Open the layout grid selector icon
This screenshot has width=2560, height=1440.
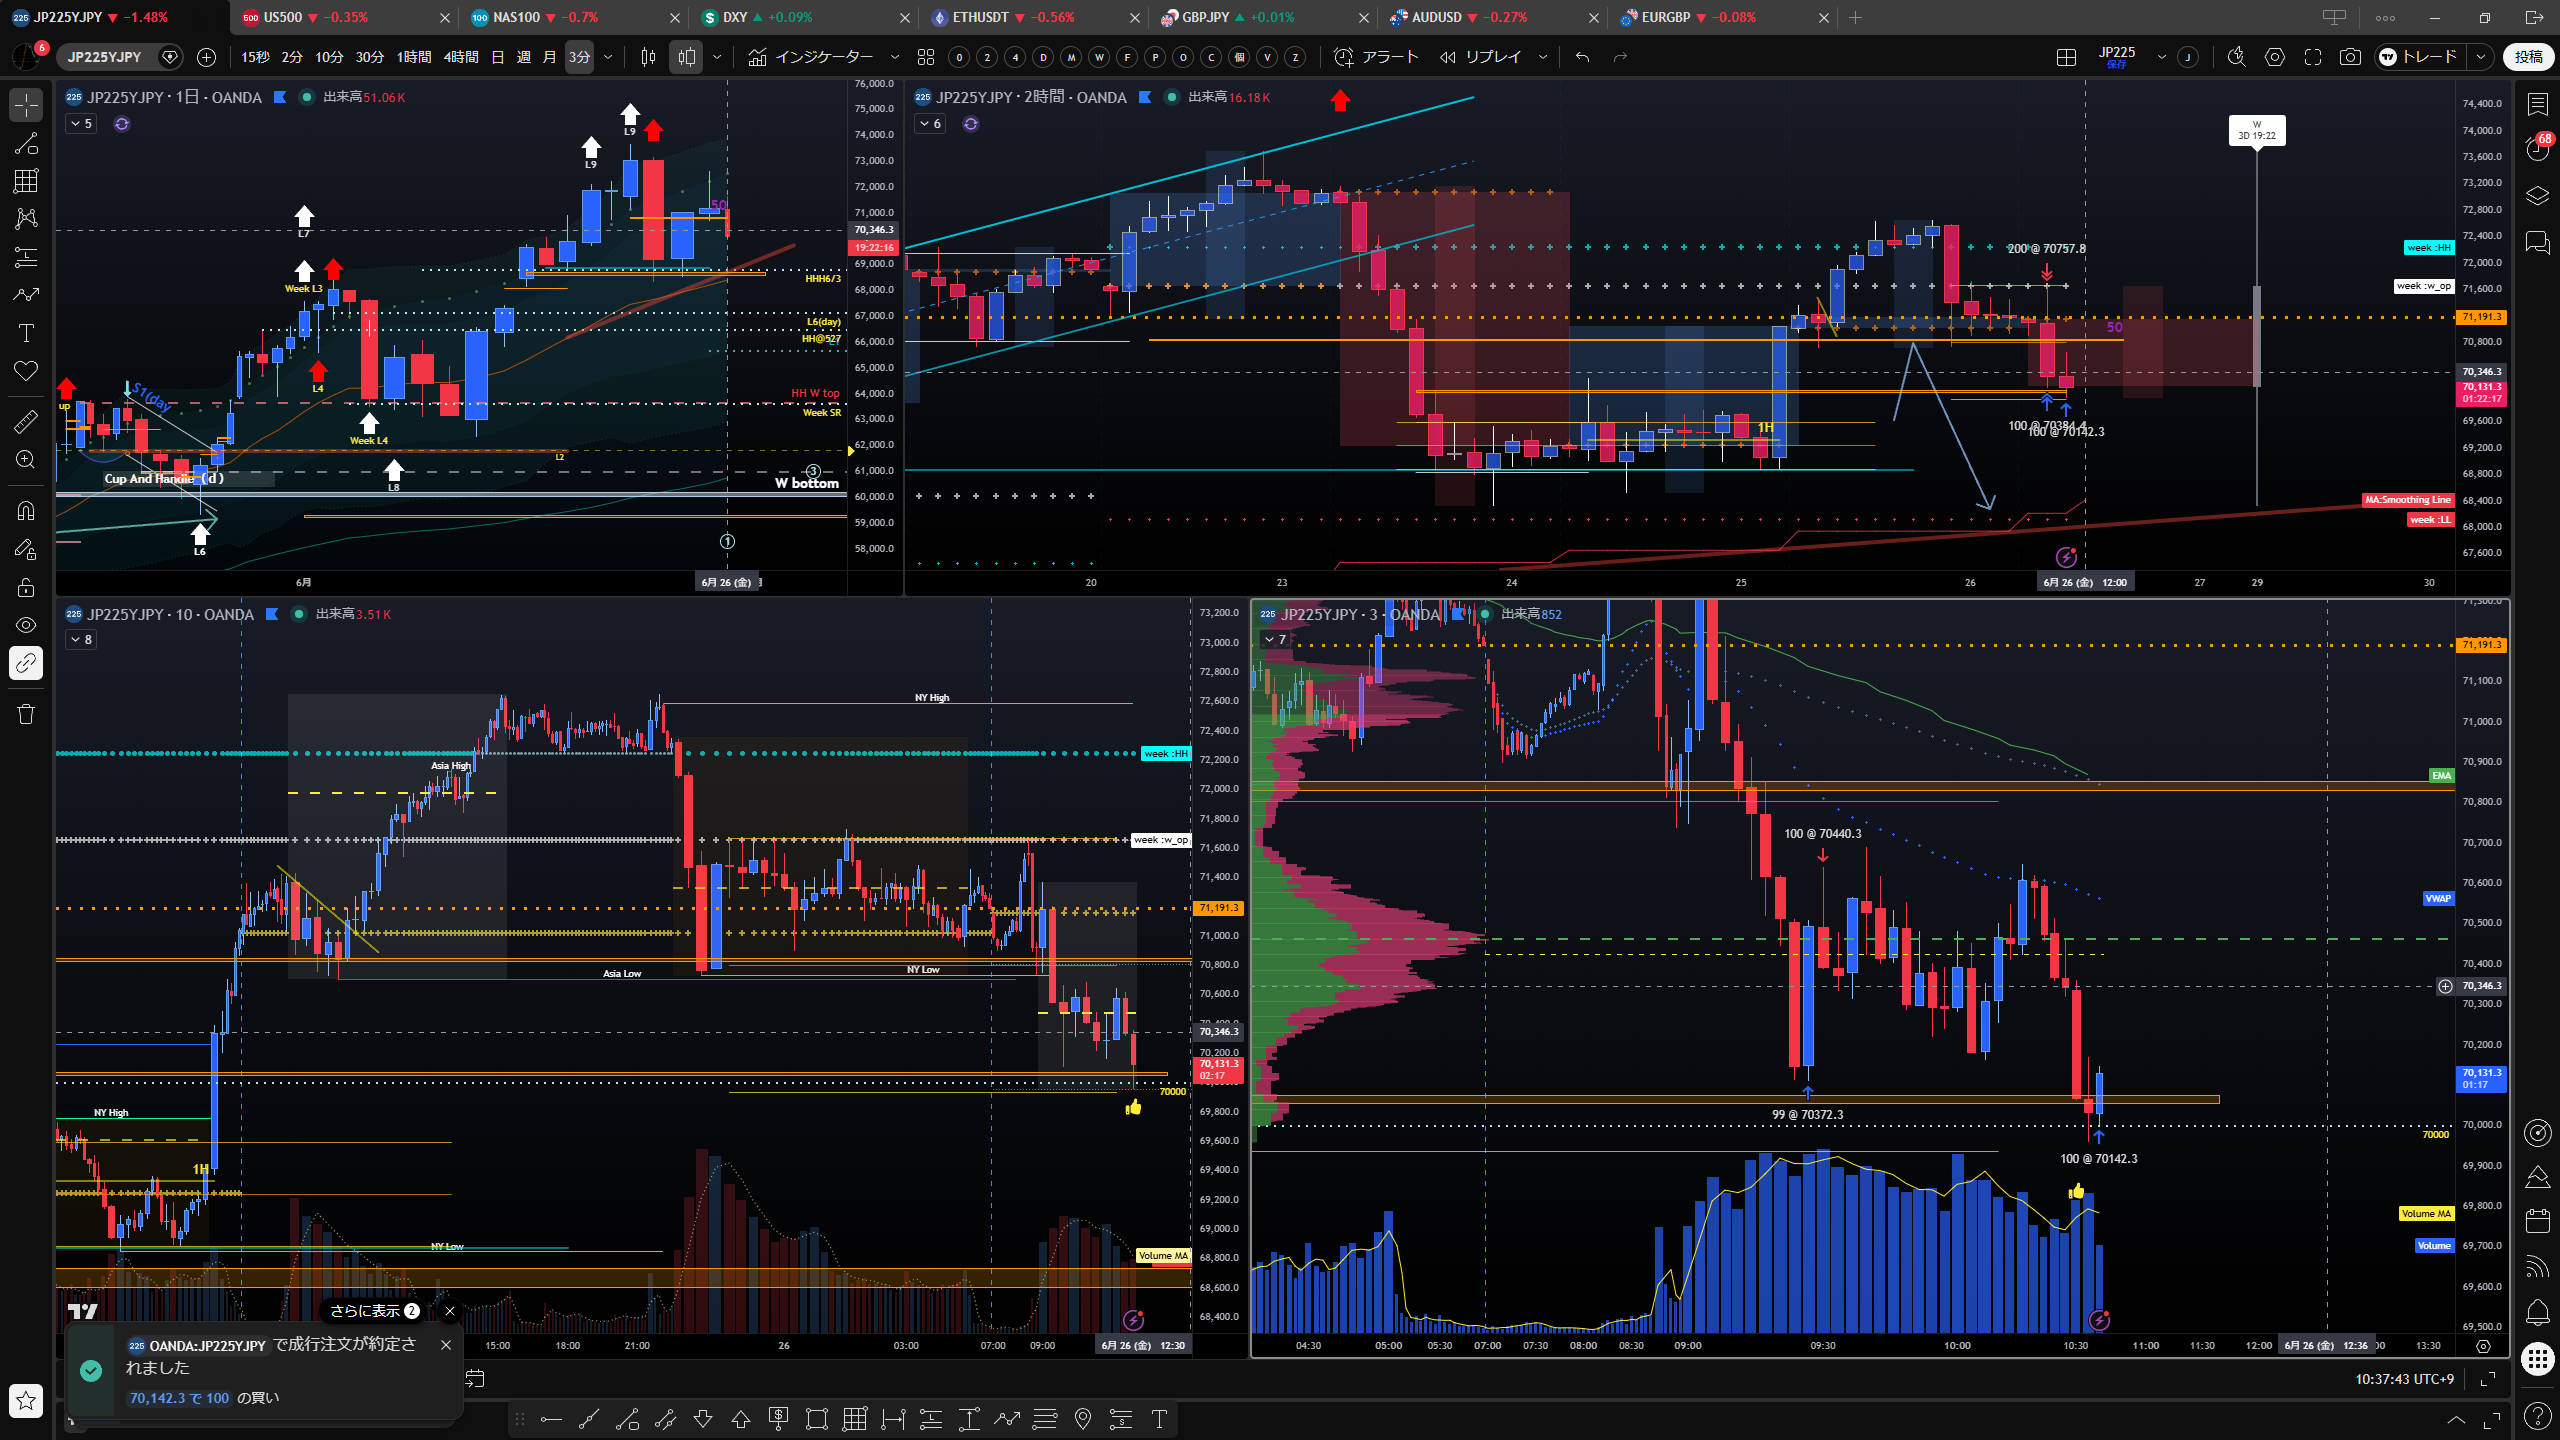(2066, 57)
